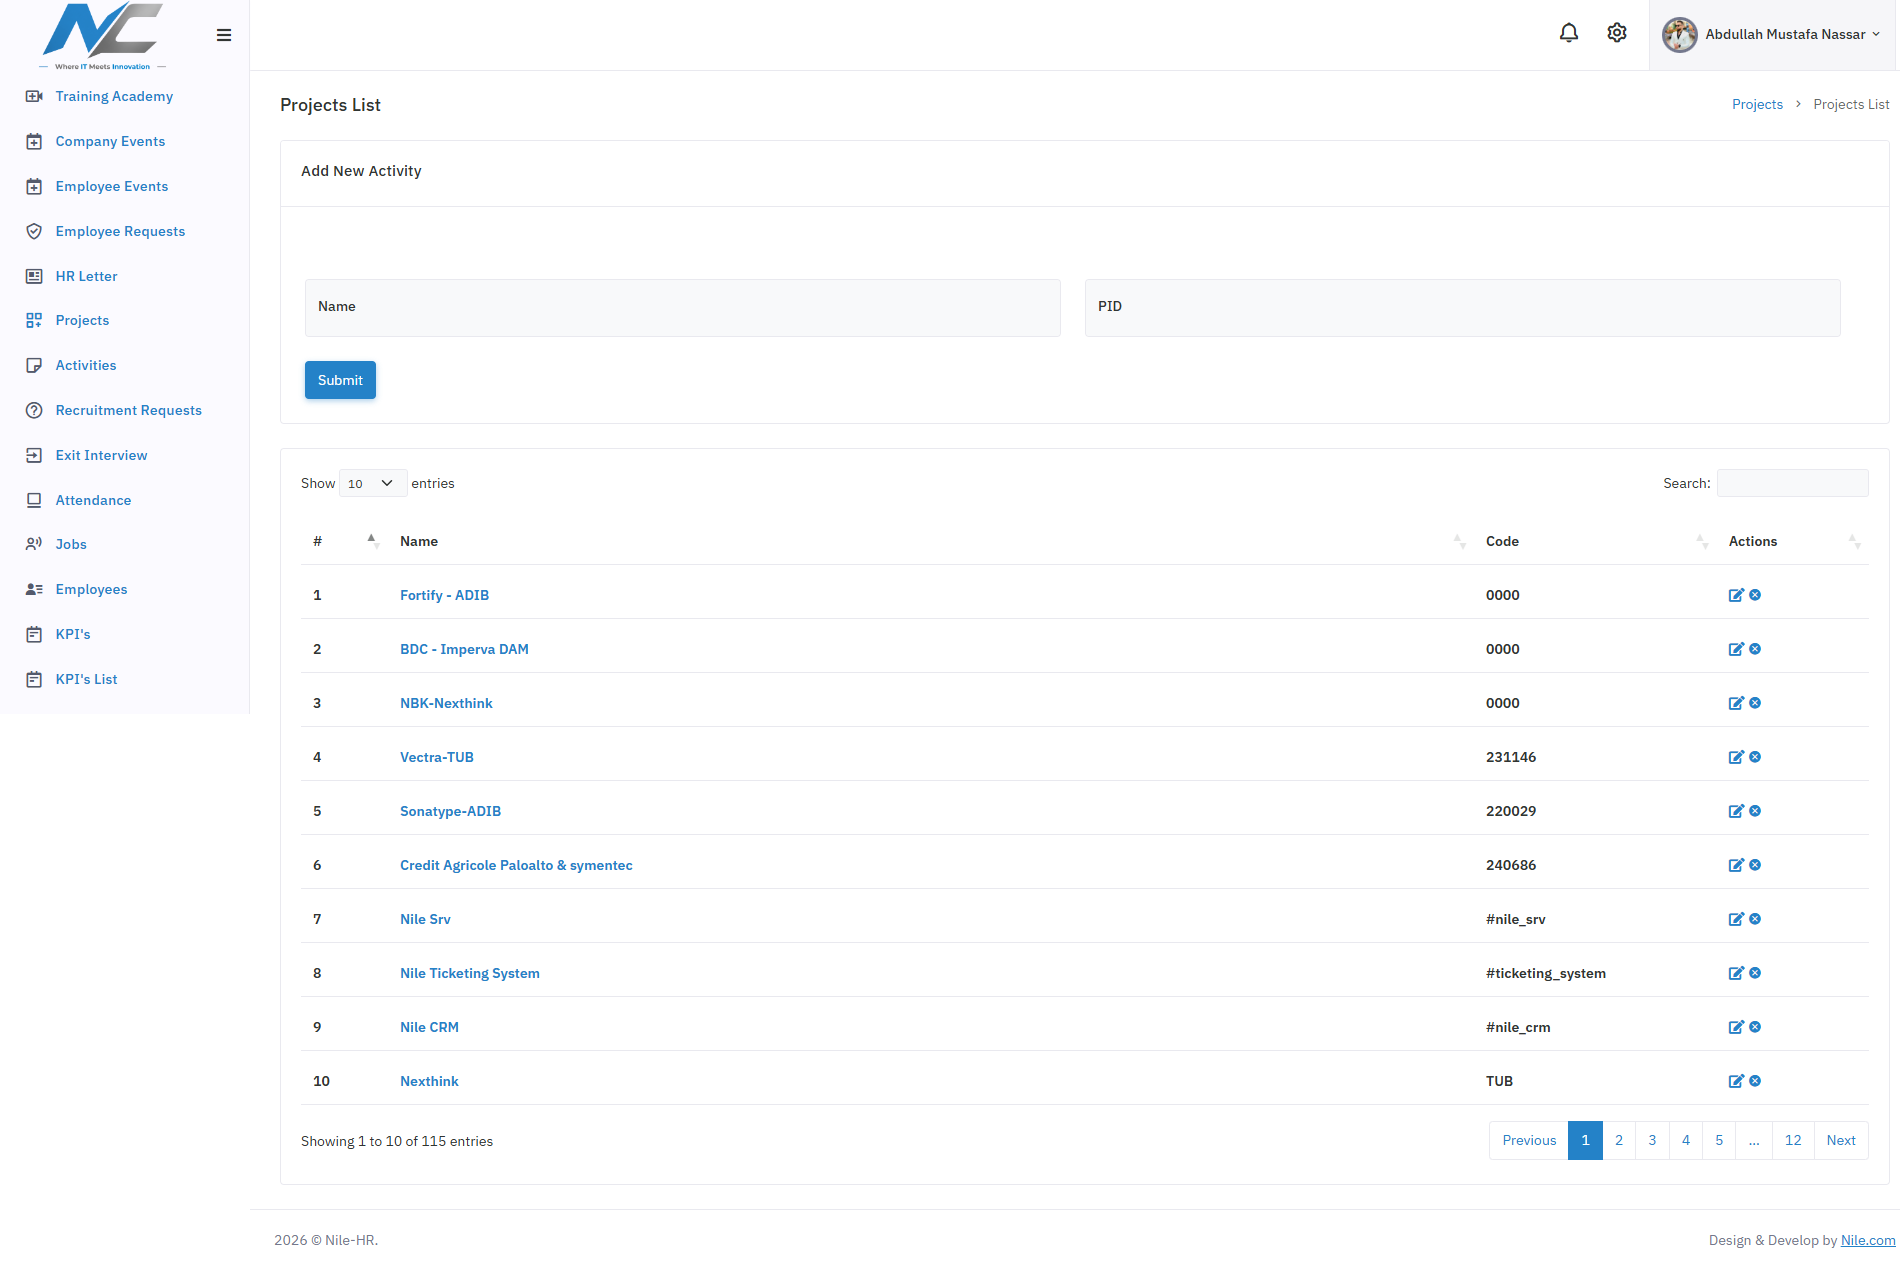Sort the table by Actions column
This screenshot has width=1900, height=1269.
tap(1793, 541)
